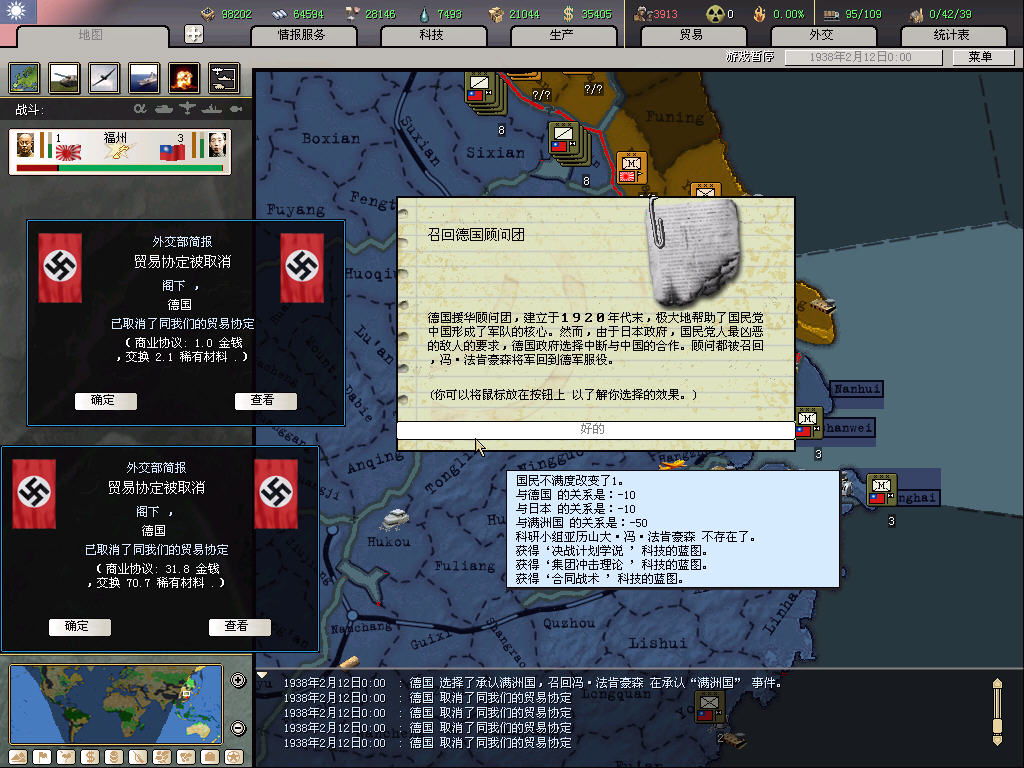Toggle the naval battle ship filter
Image resolution: width=1024 pixels, height=768 pixels.
(x=212, y=109)
